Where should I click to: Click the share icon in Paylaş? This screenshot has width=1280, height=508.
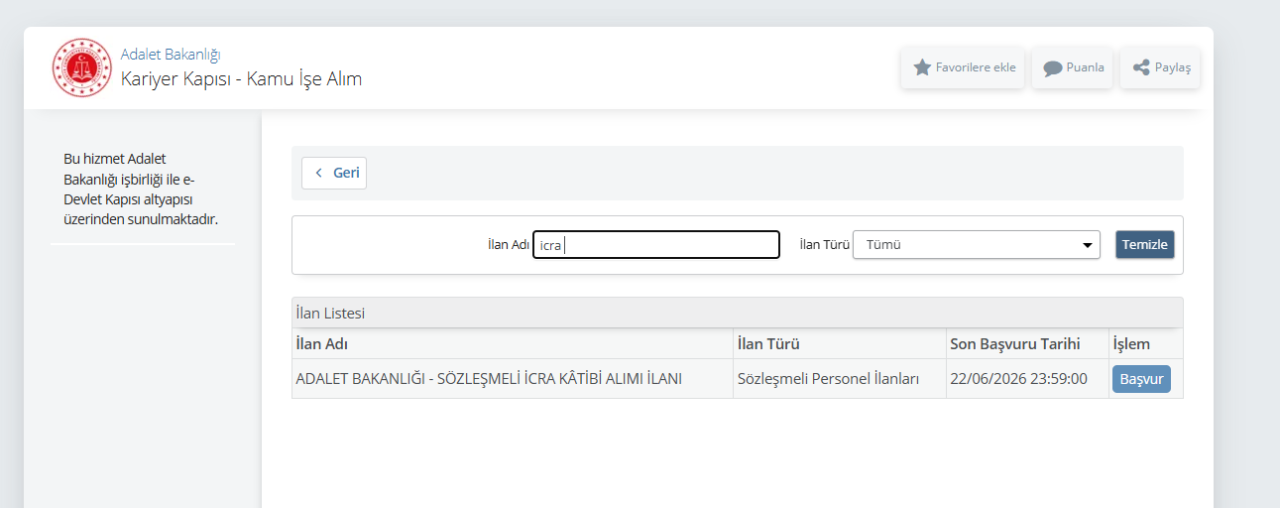click(x=1141, y=67)
